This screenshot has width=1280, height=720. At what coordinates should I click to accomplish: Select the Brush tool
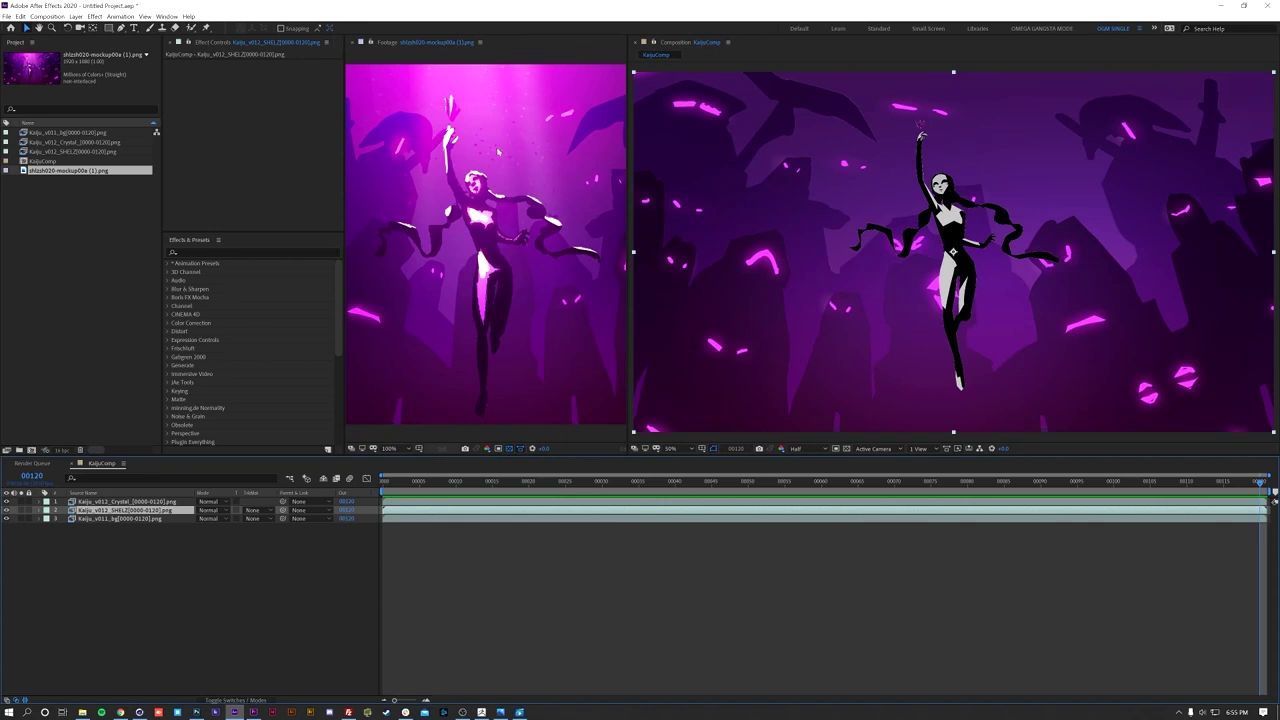(149, 28)
